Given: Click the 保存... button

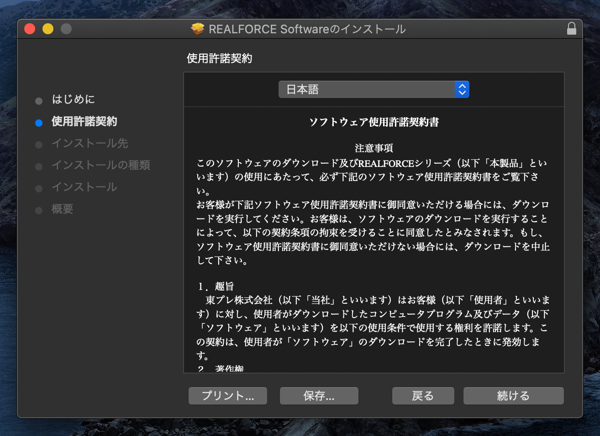Looking at the screenshot, I should click(x=319, y=396).
